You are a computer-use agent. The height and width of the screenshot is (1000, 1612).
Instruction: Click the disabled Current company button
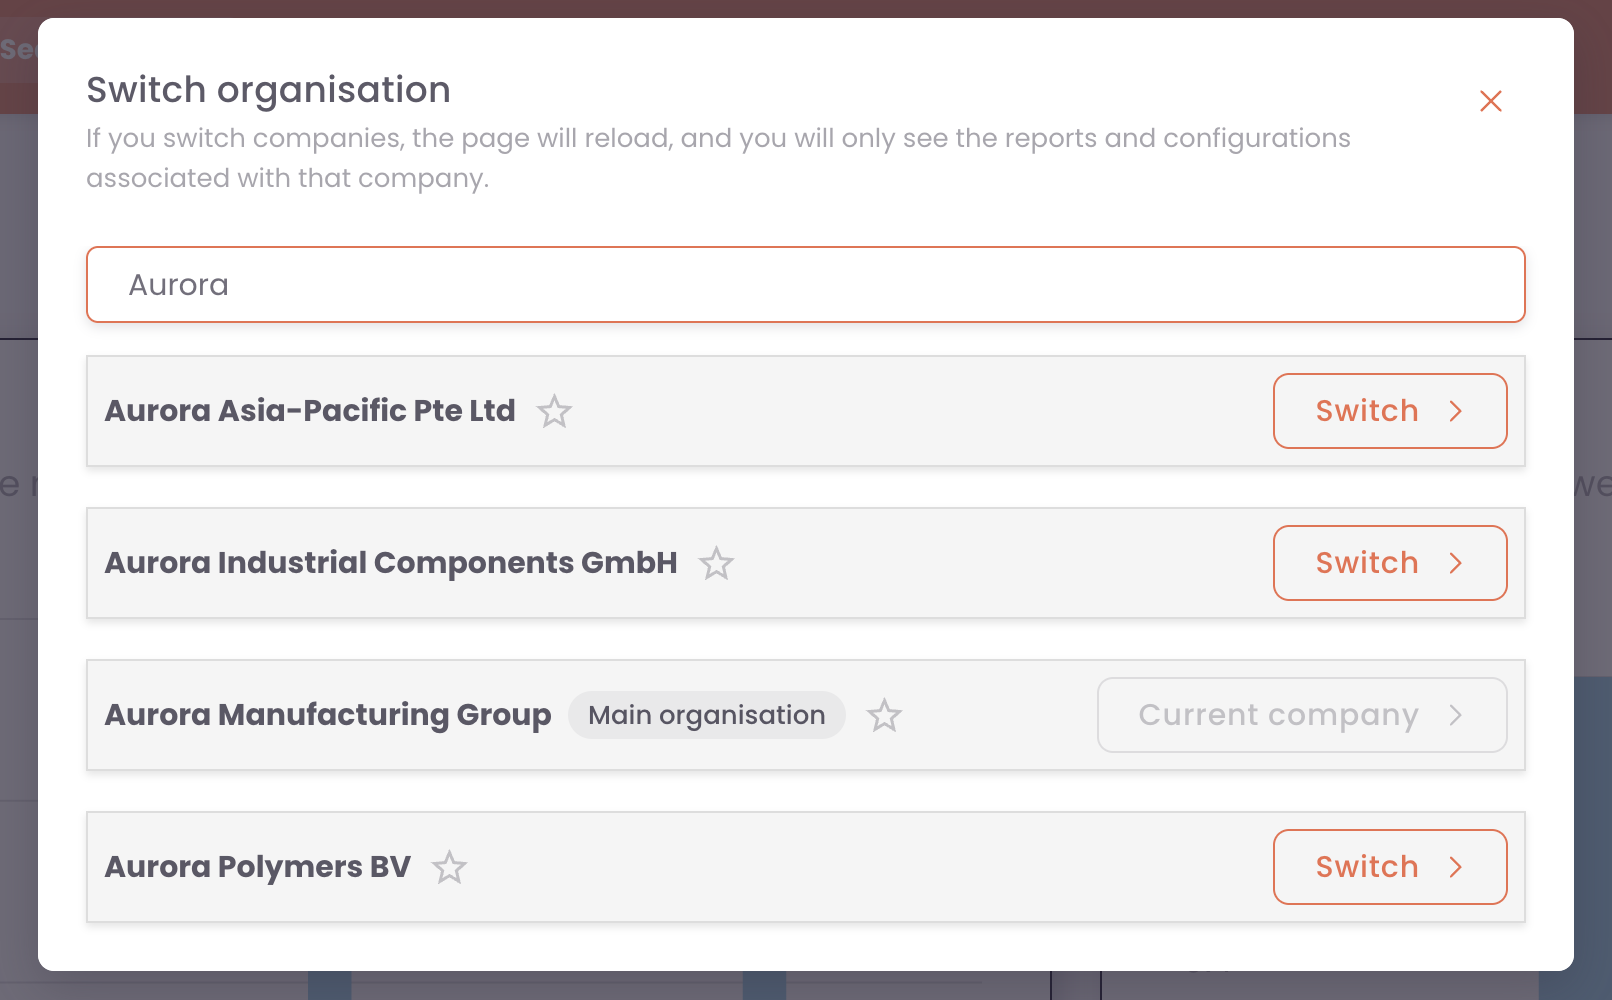1302,715
